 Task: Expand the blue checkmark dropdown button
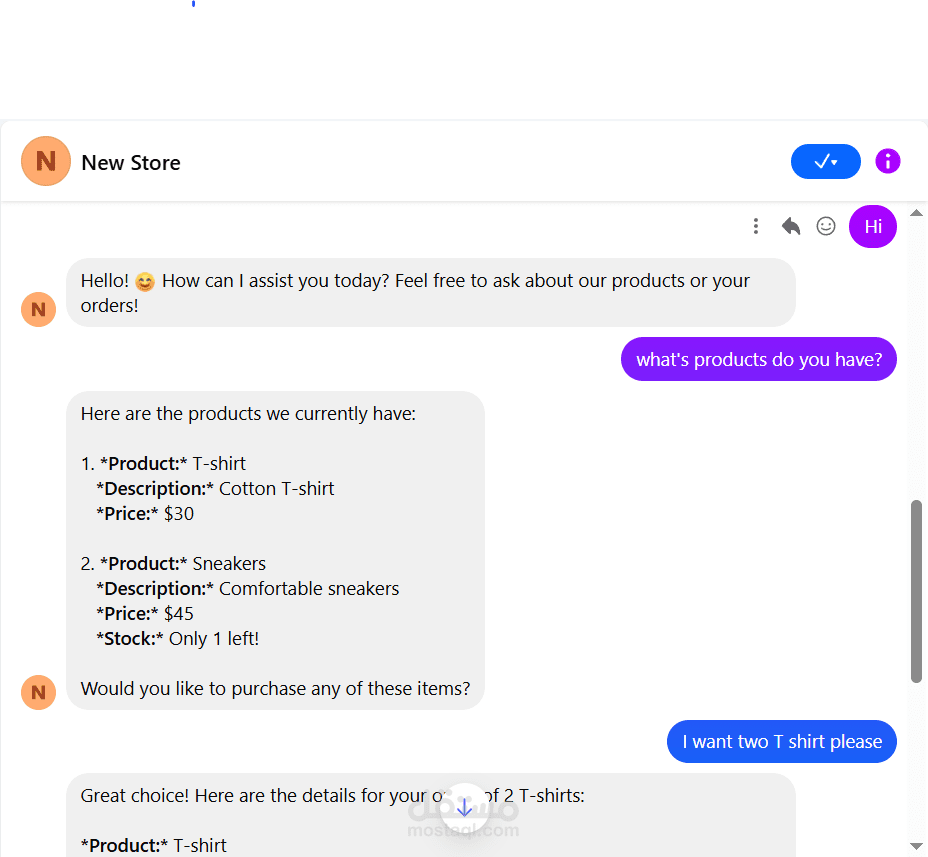click(826, 161)
